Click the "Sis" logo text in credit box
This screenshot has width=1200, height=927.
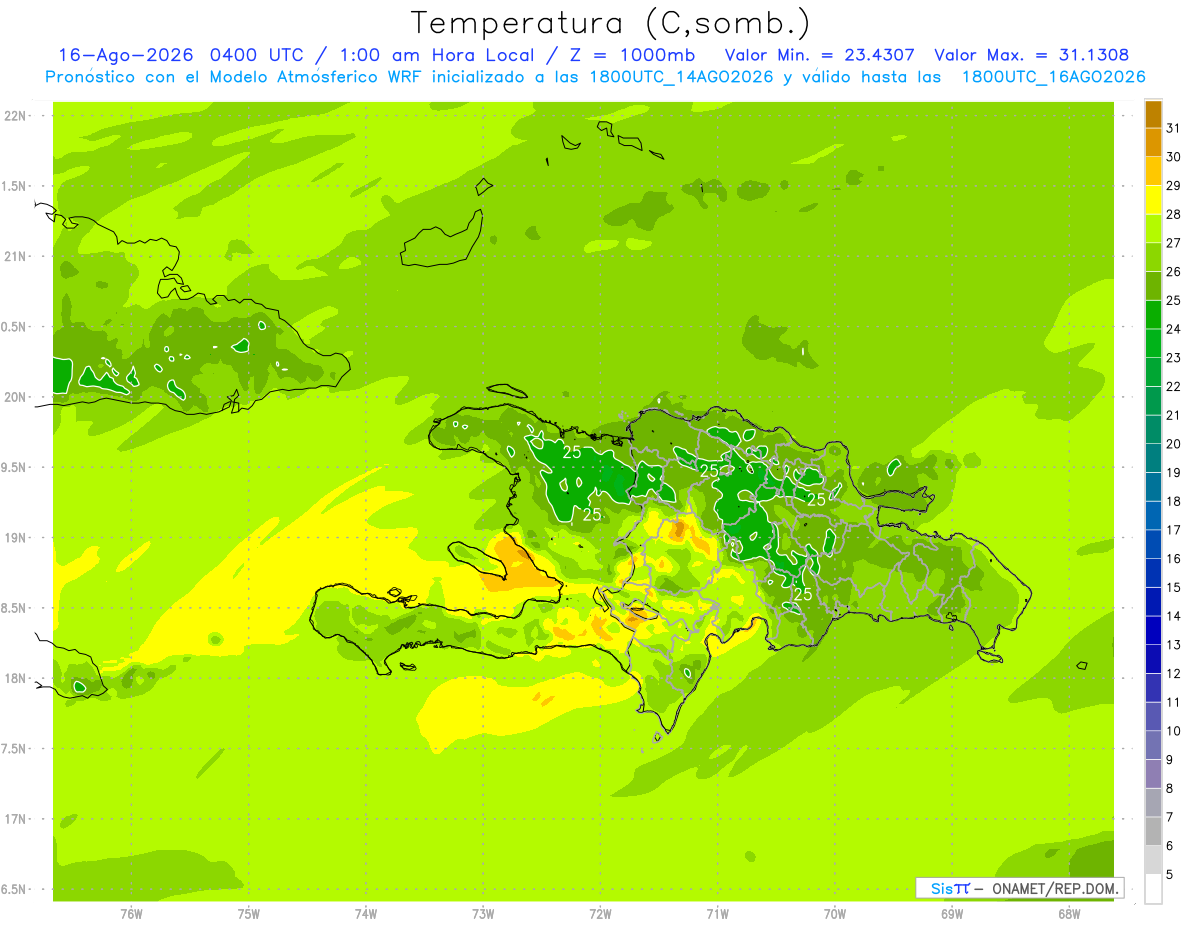coord(941,888)
